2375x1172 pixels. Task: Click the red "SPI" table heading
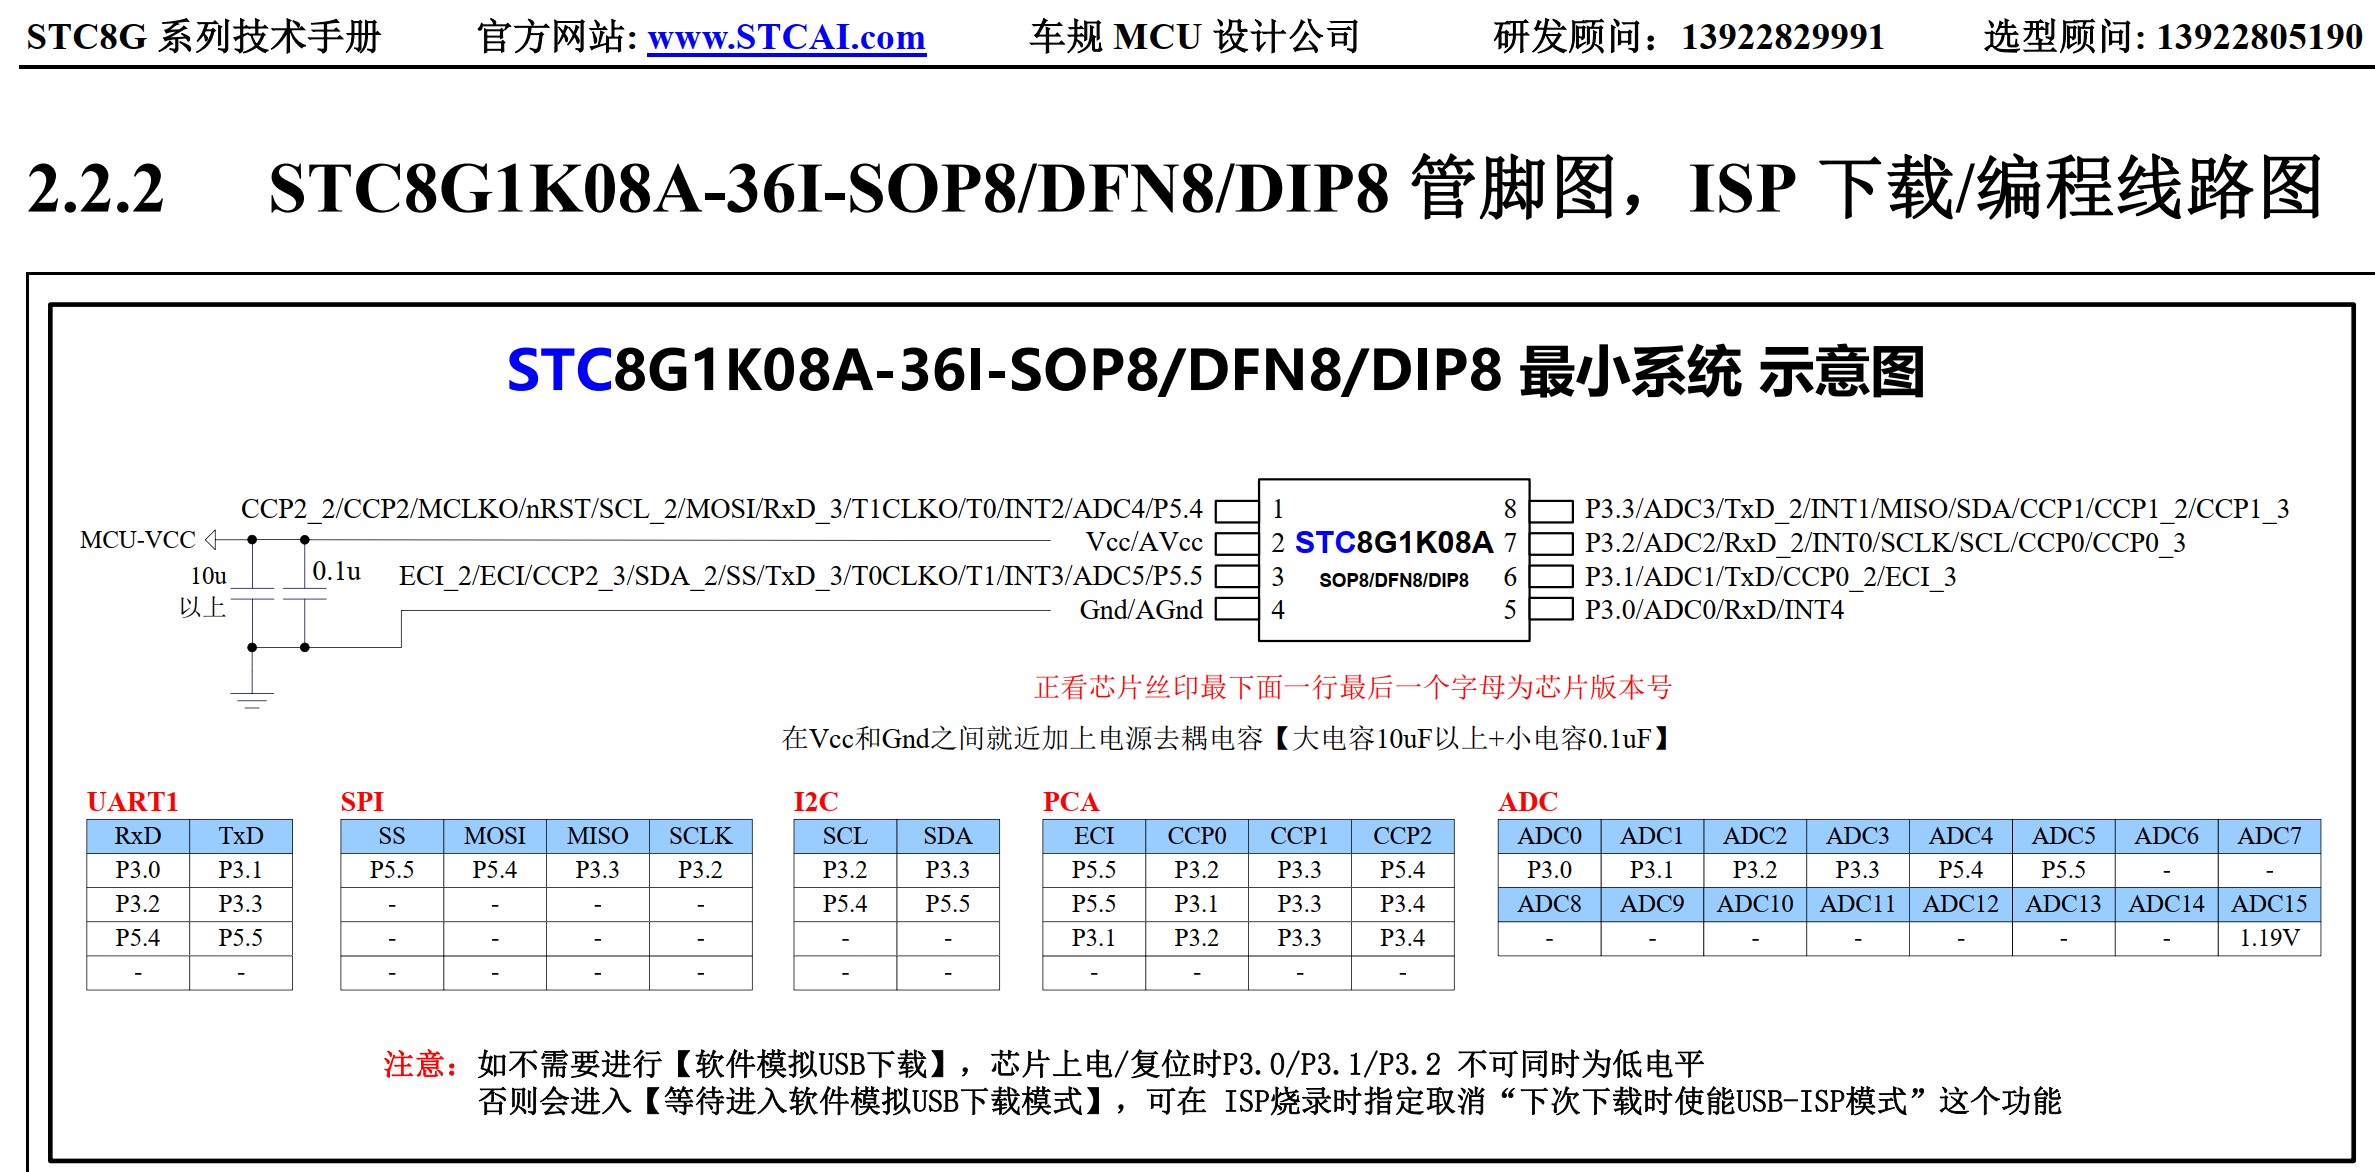pos(362,802)
